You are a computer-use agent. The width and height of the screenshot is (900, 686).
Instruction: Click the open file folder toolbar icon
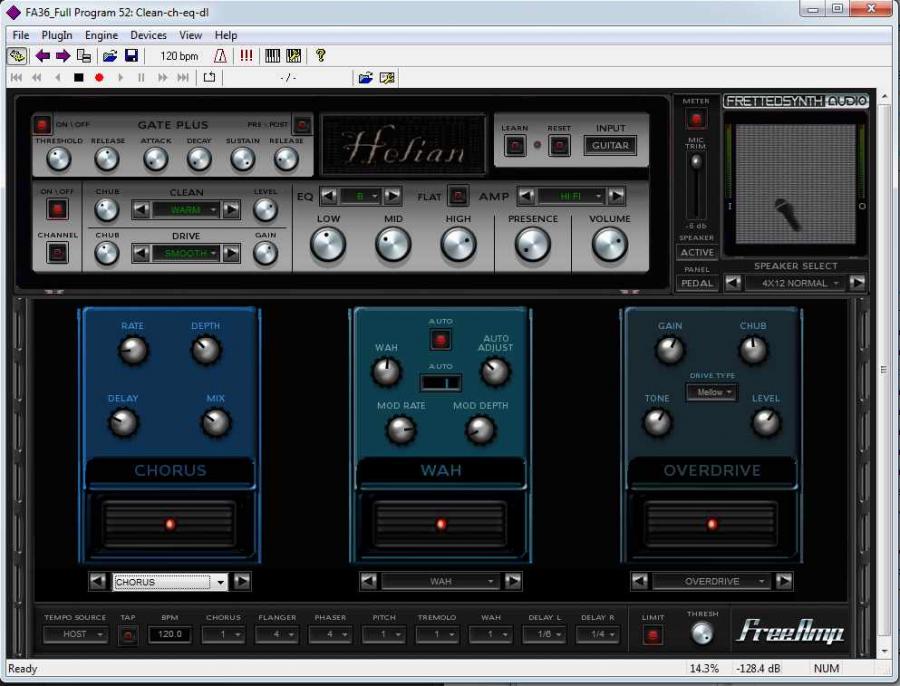(x=110, y=56)
